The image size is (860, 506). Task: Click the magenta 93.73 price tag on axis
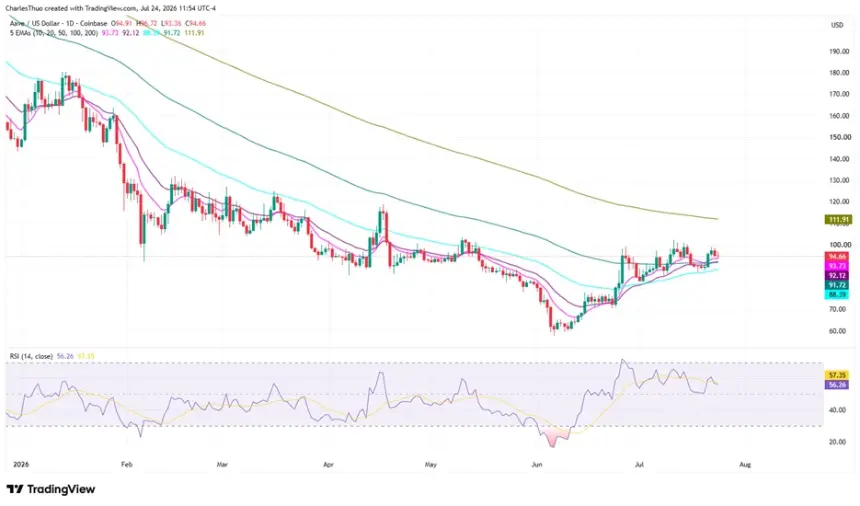(x=838, y=266)
